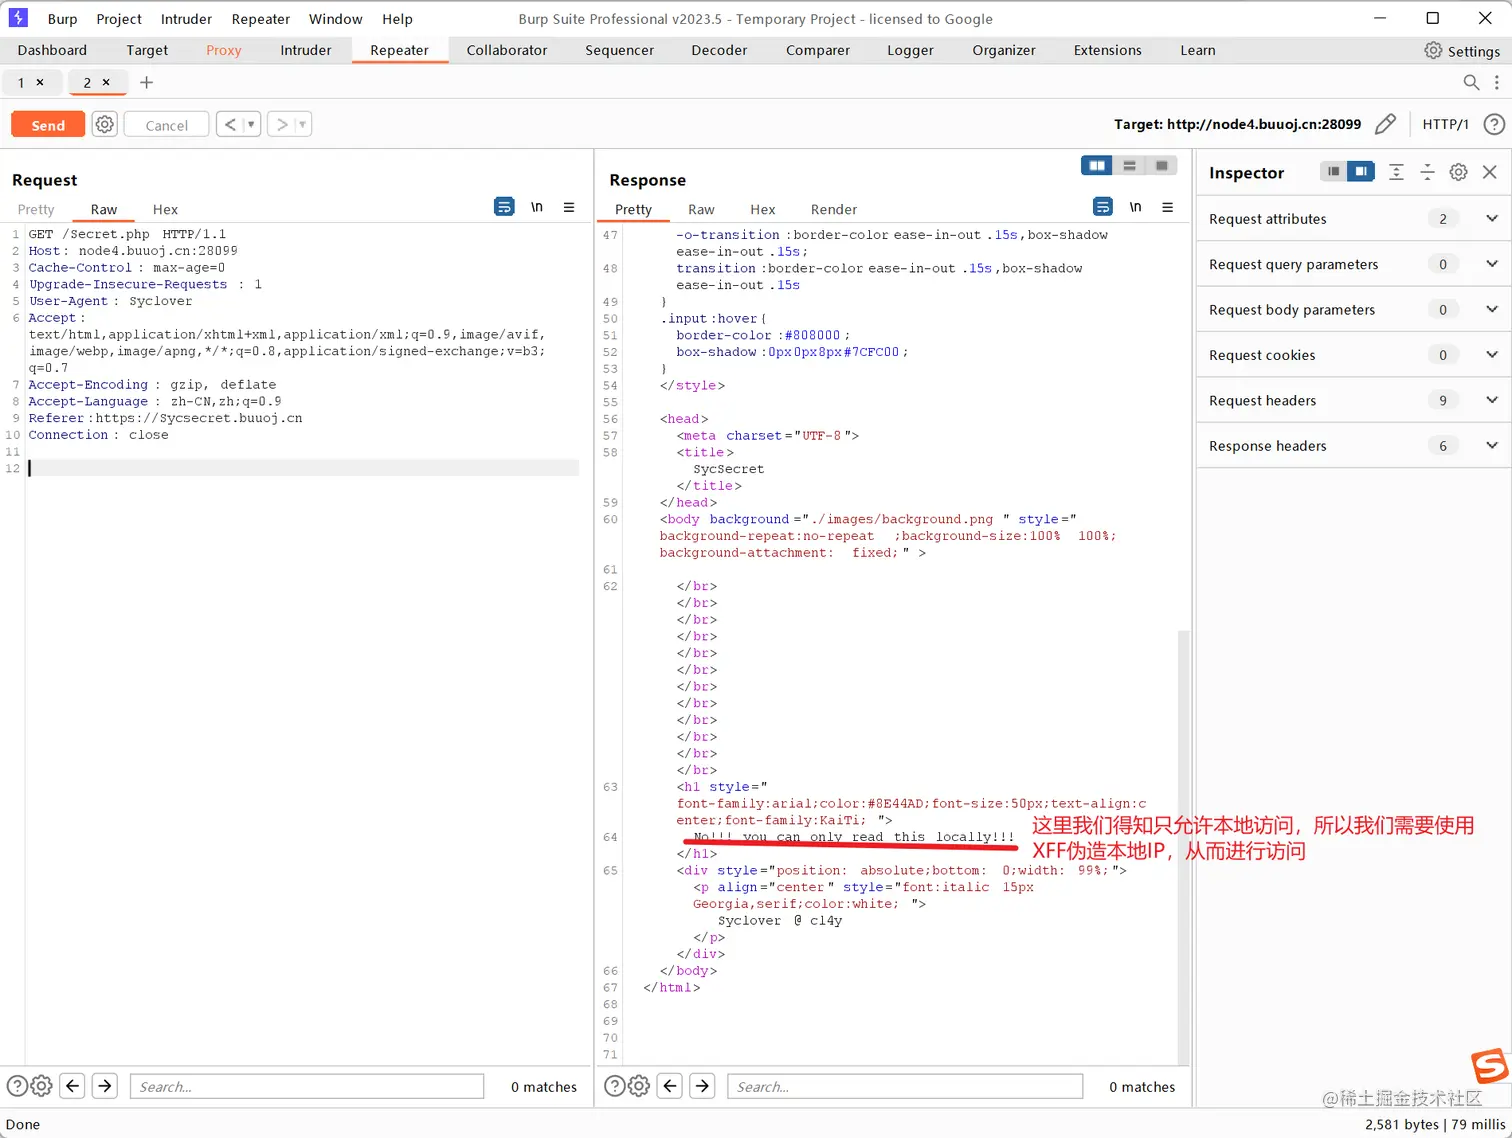Jump to previous match in Response search
Image resolution: width=1512 pixels, height=1138 pixels.
(671, 1086)
